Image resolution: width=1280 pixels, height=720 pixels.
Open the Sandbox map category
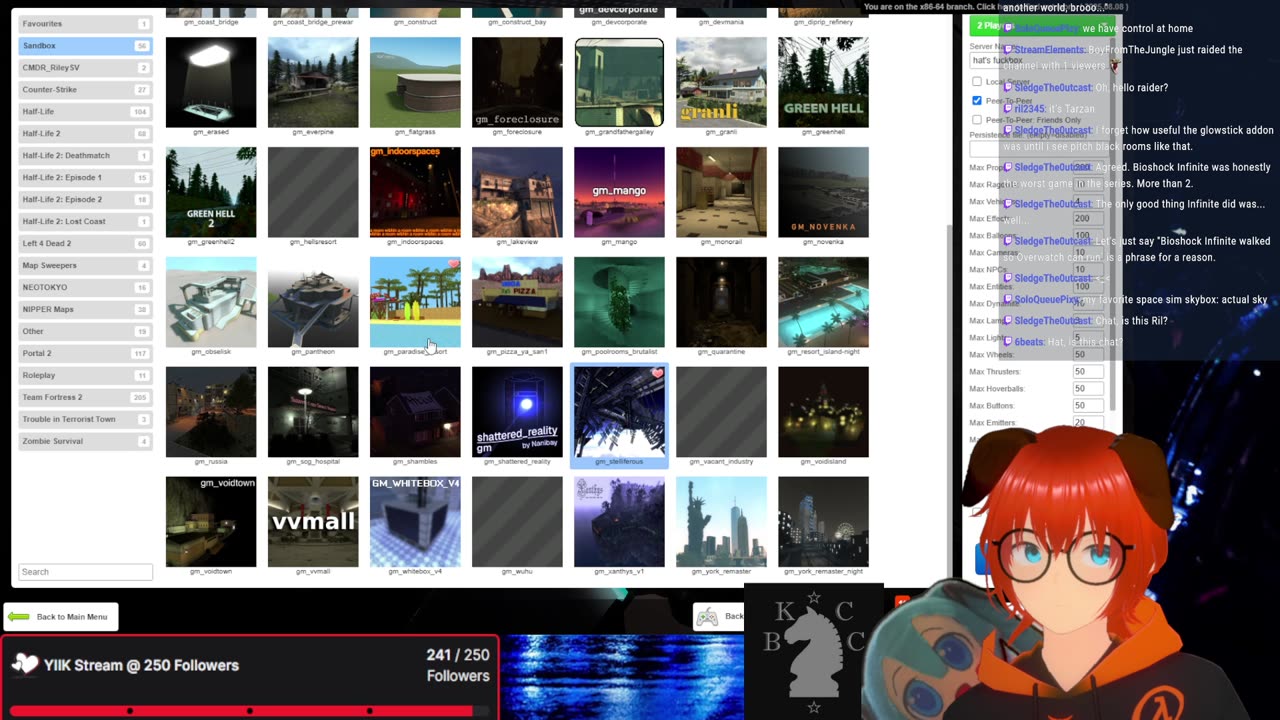(x=85, y=45)
